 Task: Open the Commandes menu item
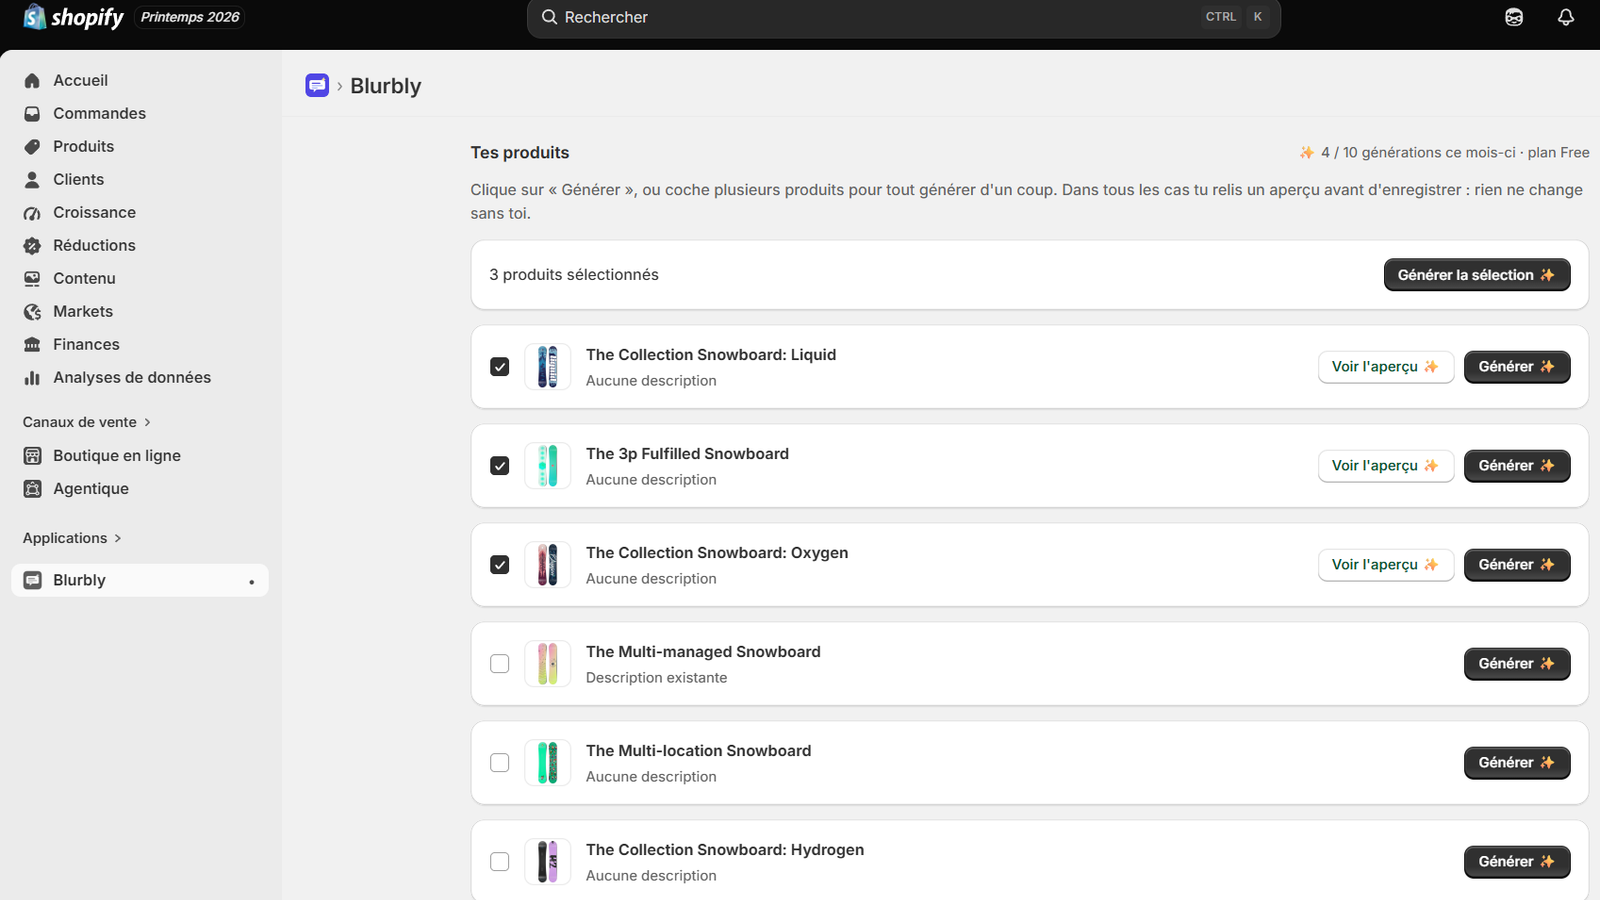pyautogui.click(x=140, y=114)
